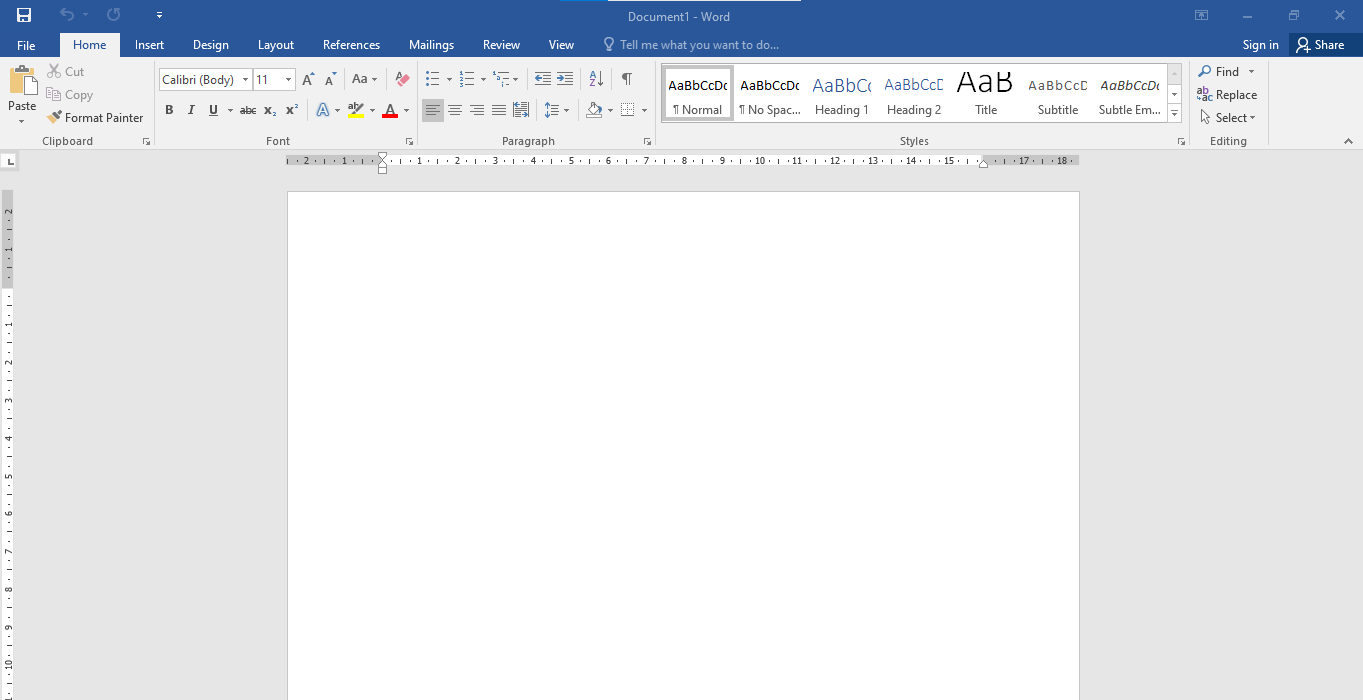Start a bulleted list
This screenshot has width=1363, height=700.
[432, 79]
